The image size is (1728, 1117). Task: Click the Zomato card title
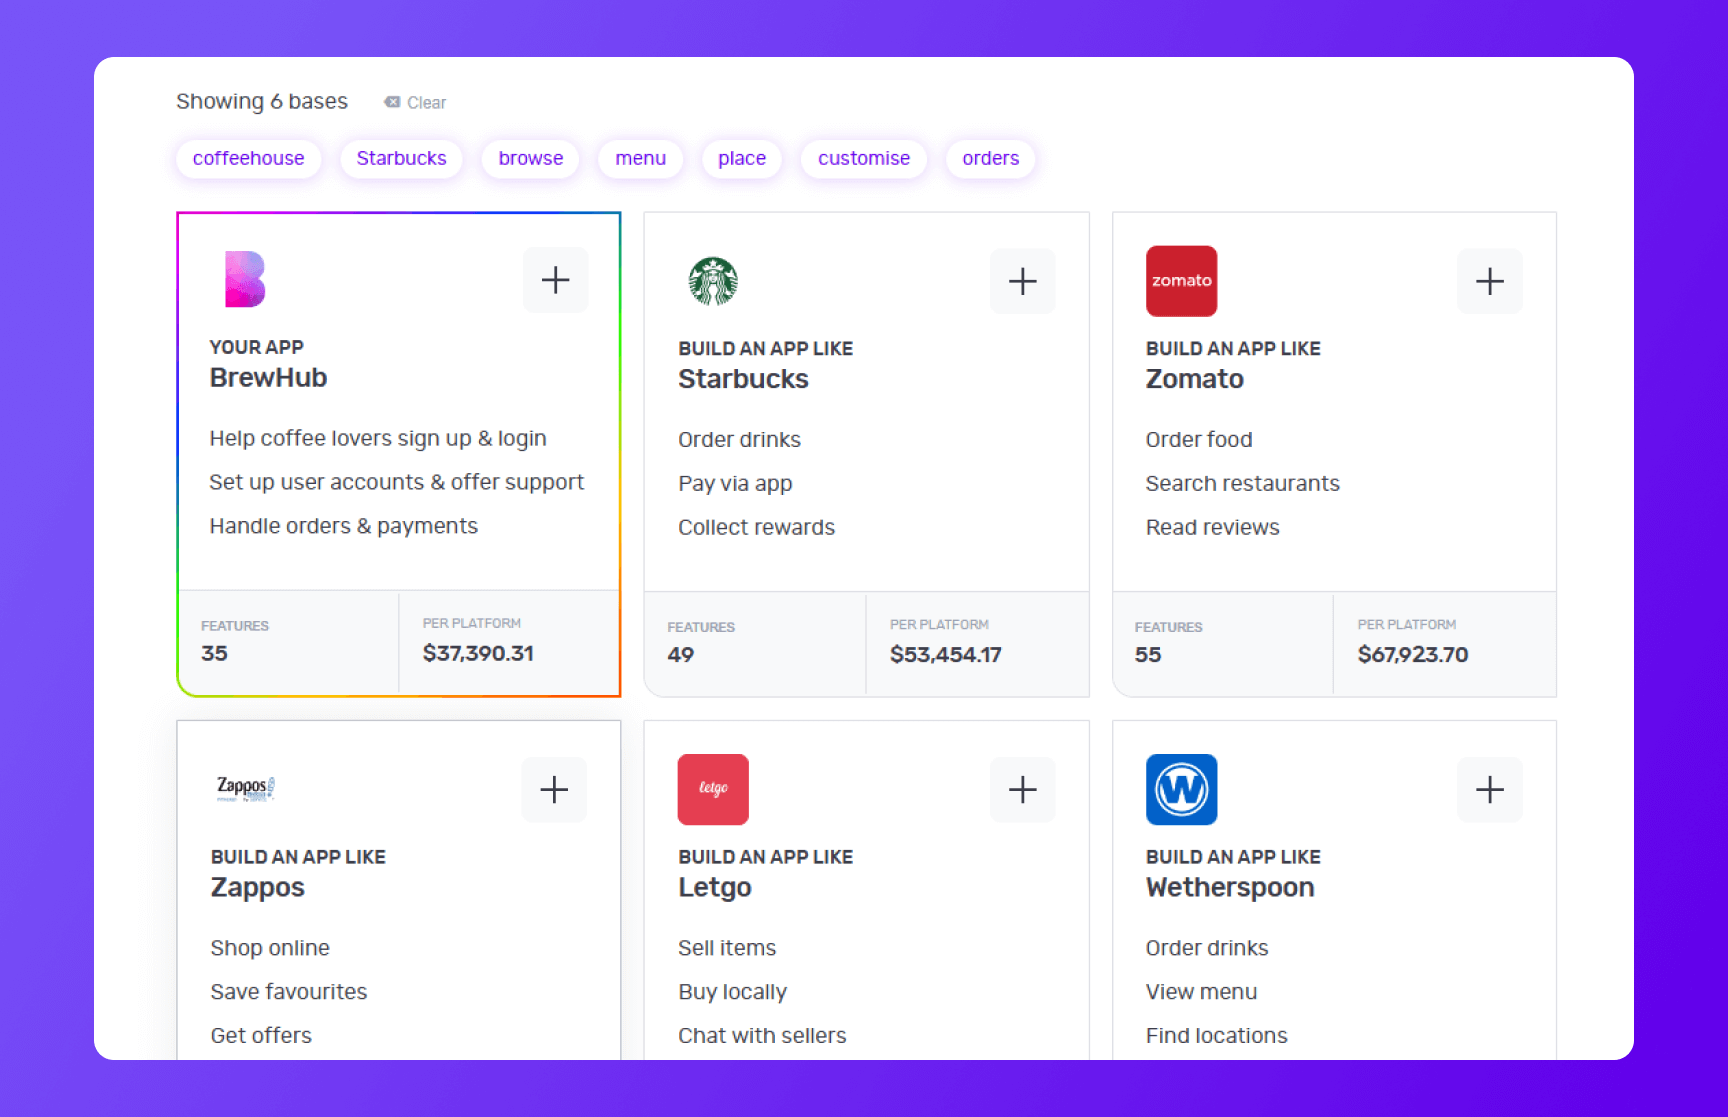point(1194,379)
